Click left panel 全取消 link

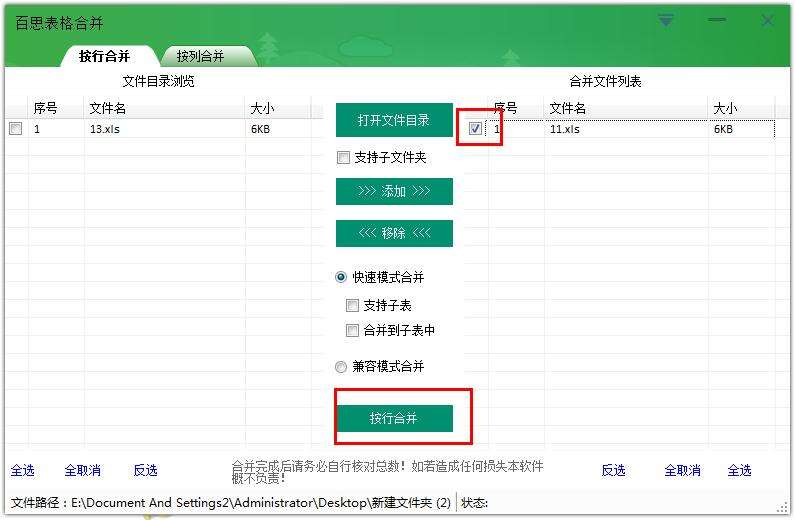point(83,470)
